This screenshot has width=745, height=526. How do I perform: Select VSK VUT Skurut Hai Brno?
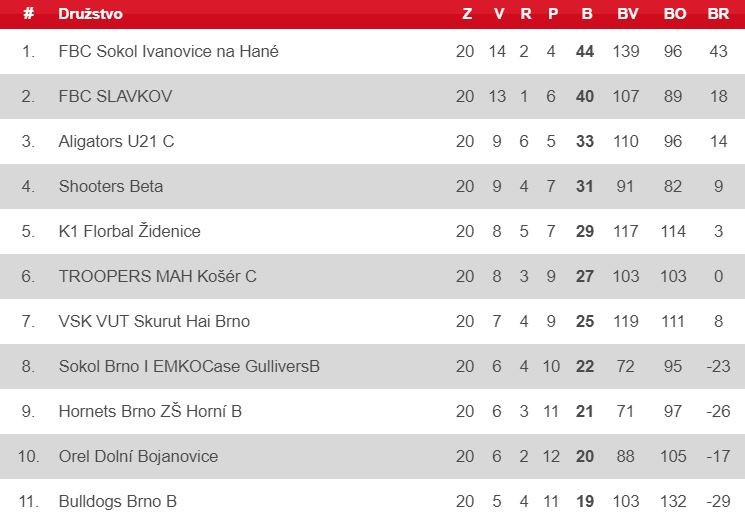[x=154, y=321]
